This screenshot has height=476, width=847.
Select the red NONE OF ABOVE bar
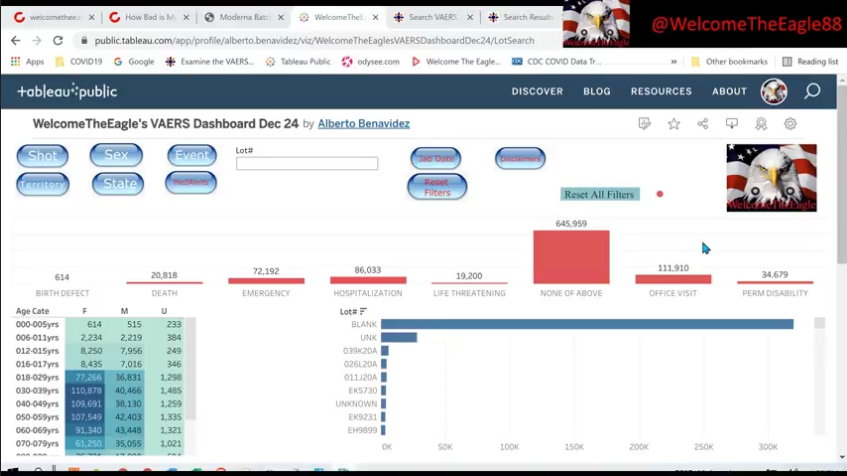(570, 257)
